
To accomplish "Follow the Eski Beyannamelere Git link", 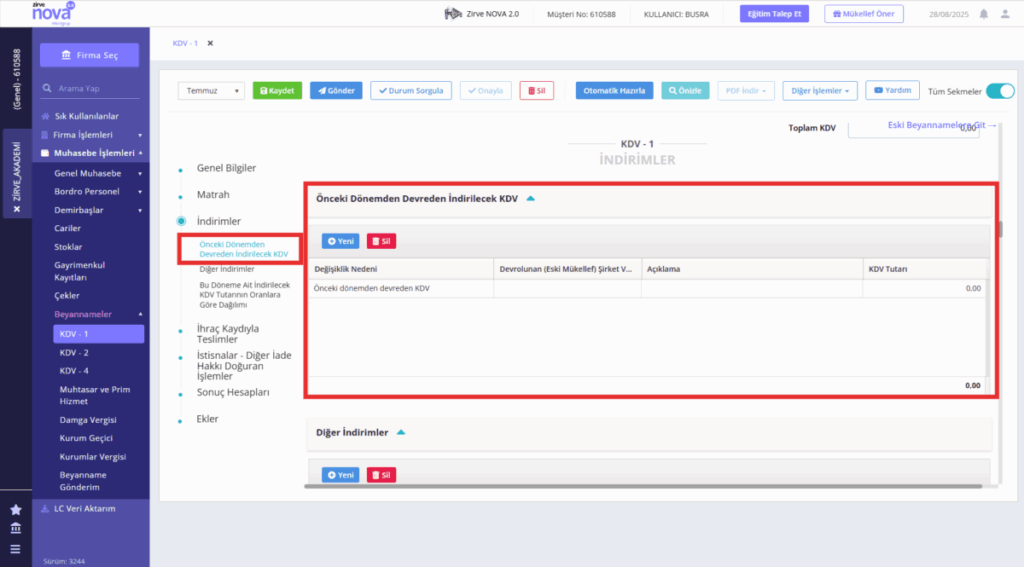I will [942, 125].
